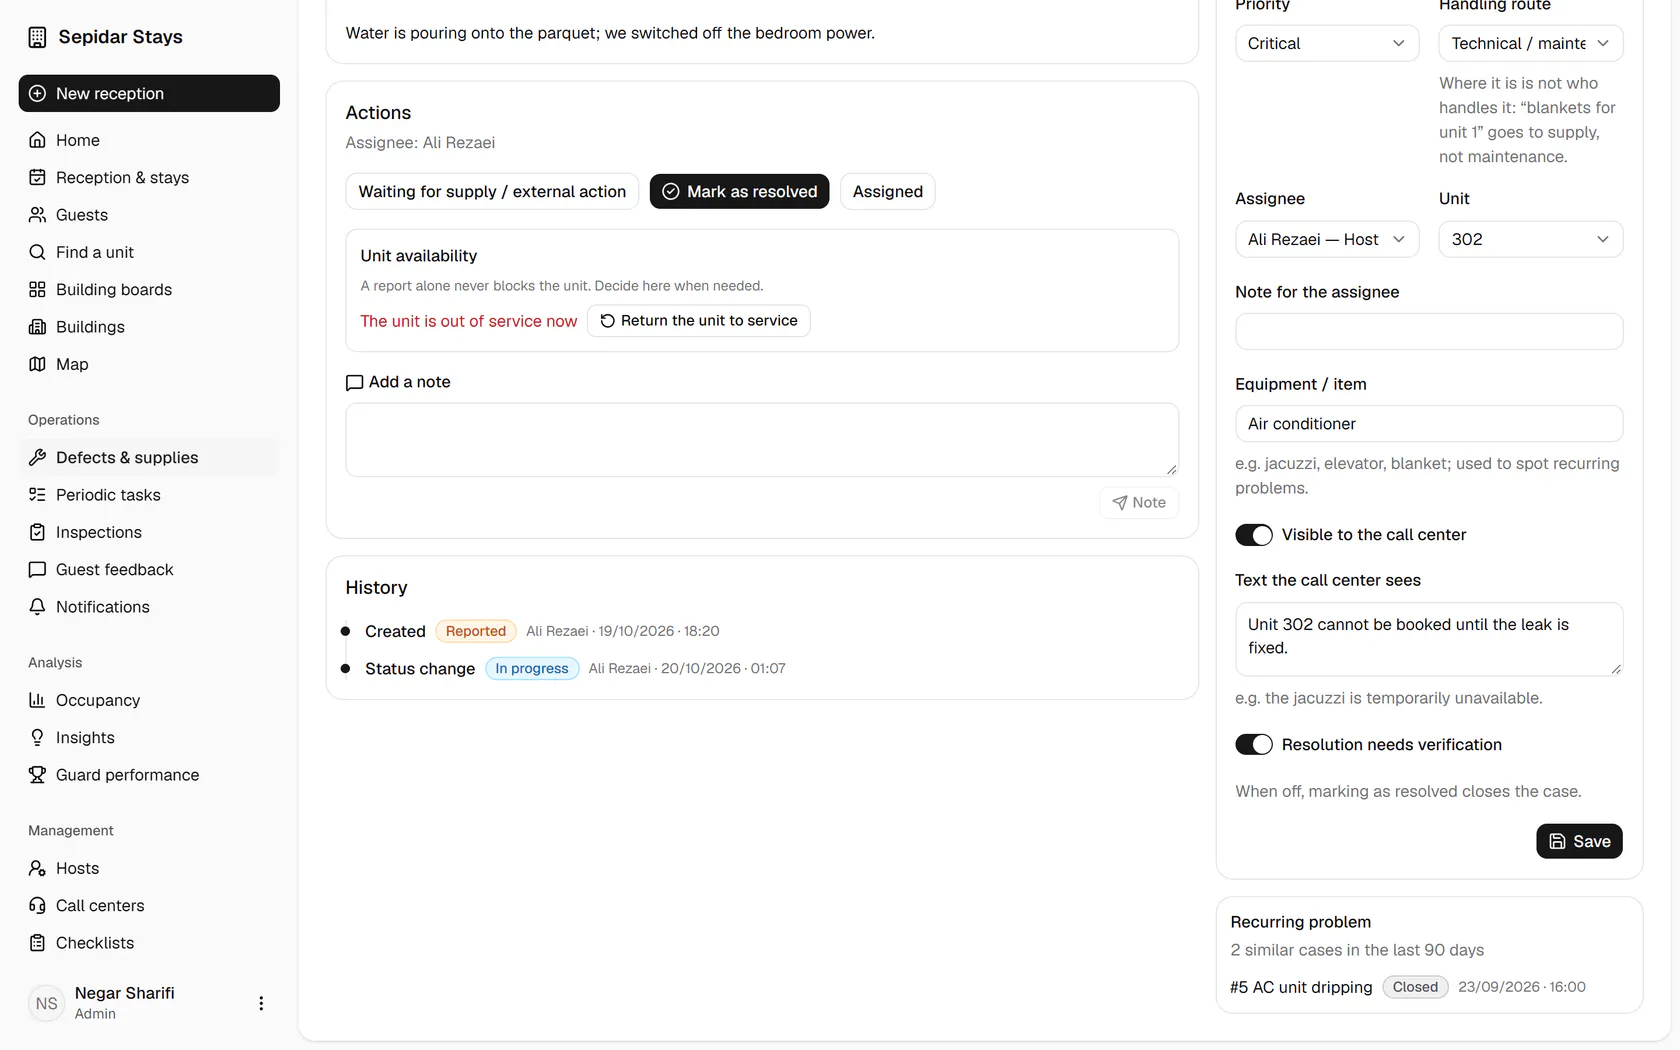Click the Sepidar Stays building logo icon
The width and height of the screenshot is (1680, 1050).
37,37
